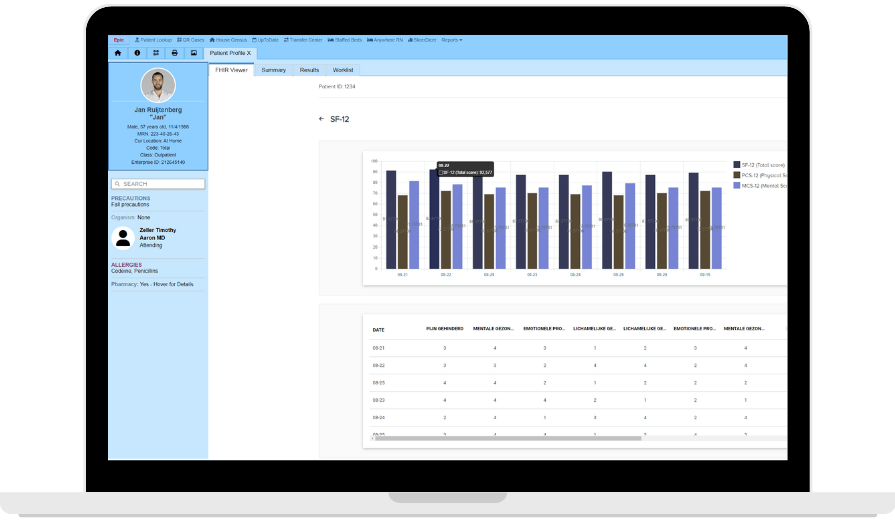Click the sidebar Search input field
Screen dimensions: 895x522
click(x=158, y=184)
